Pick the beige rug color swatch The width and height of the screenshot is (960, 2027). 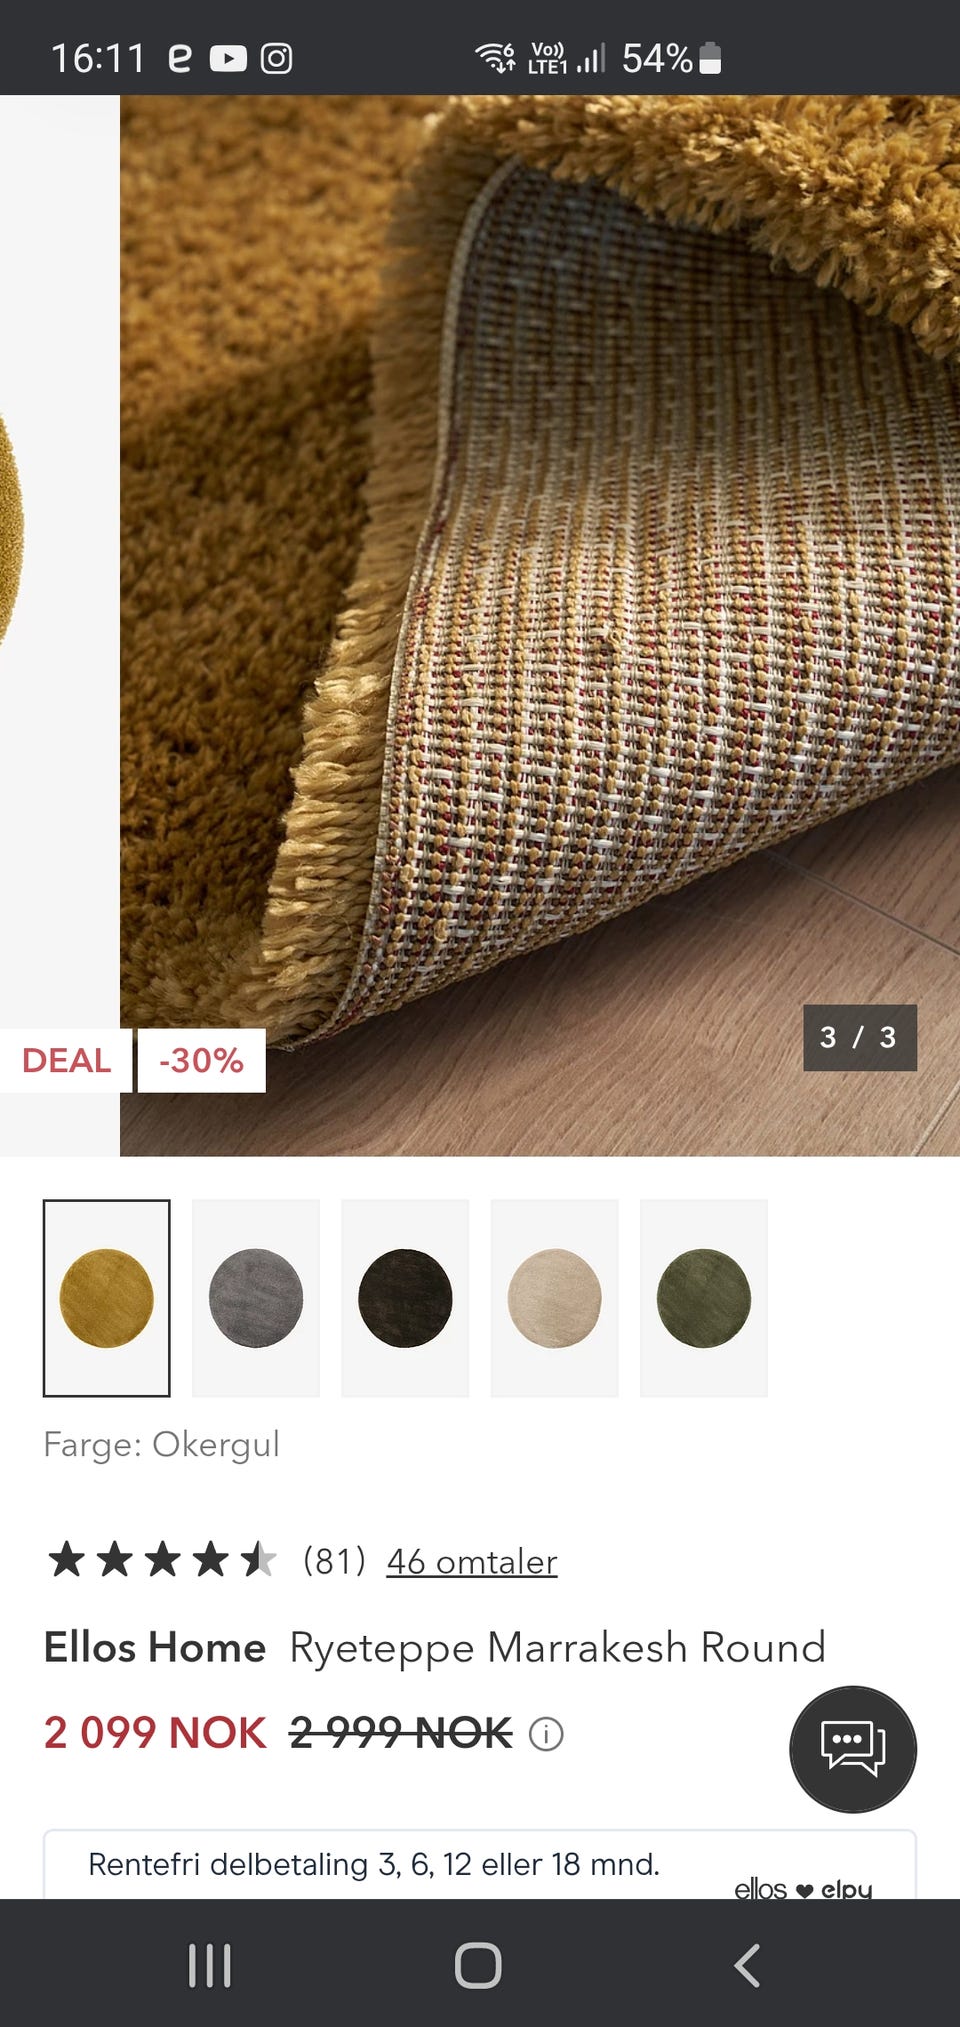[x=555, y=1298]
